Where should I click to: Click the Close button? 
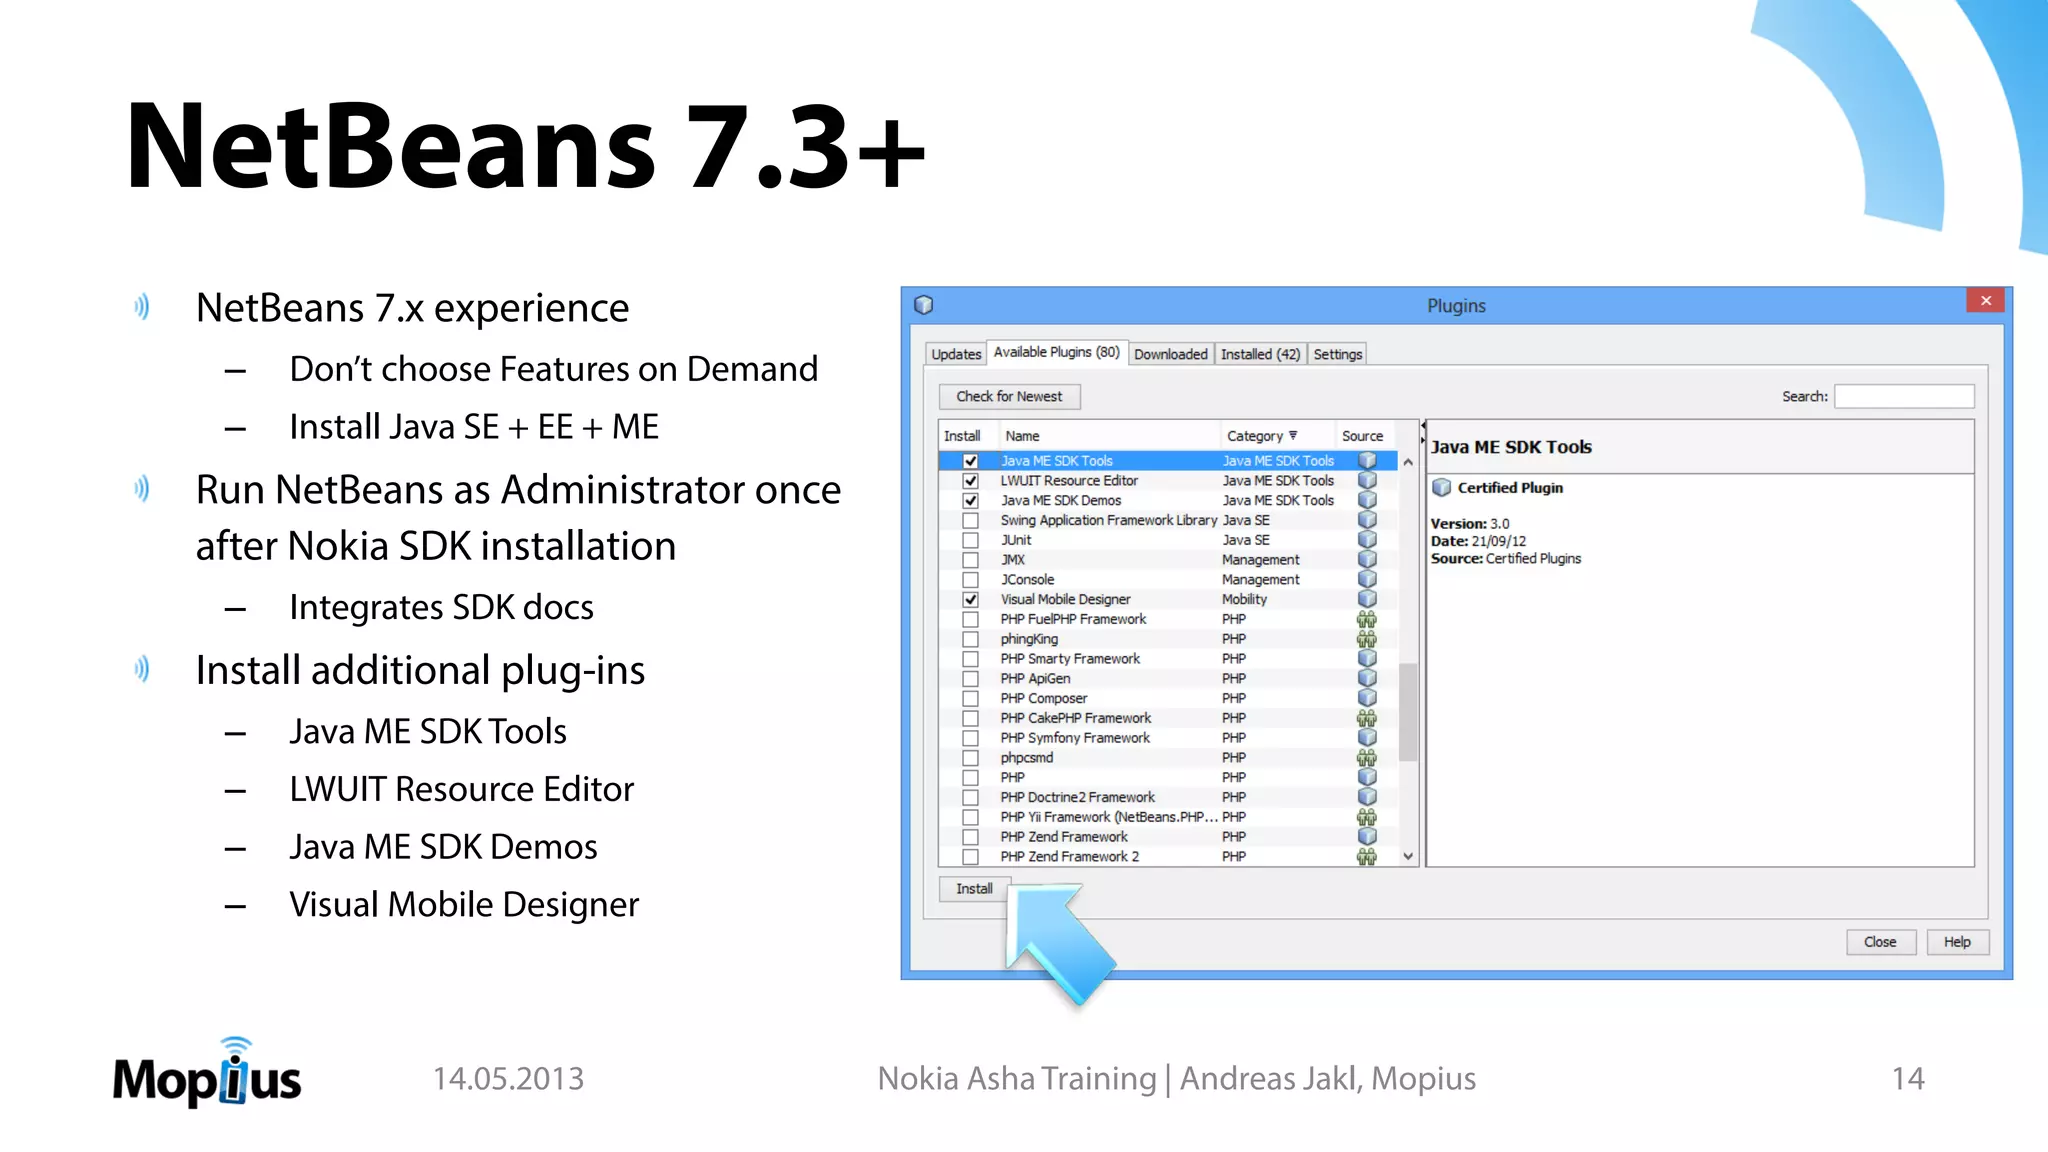(1880, 942)
